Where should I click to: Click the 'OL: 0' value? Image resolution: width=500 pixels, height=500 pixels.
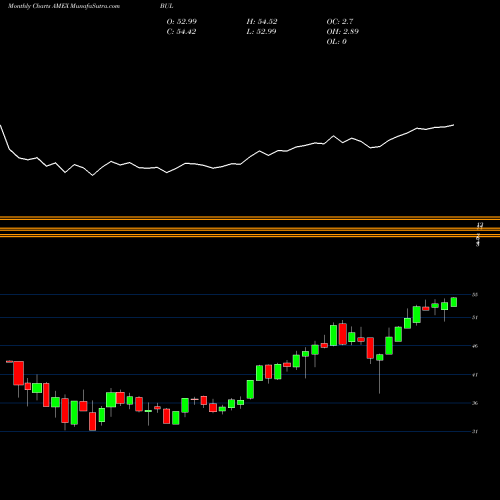pyautogui.click(x=337, y=42)
